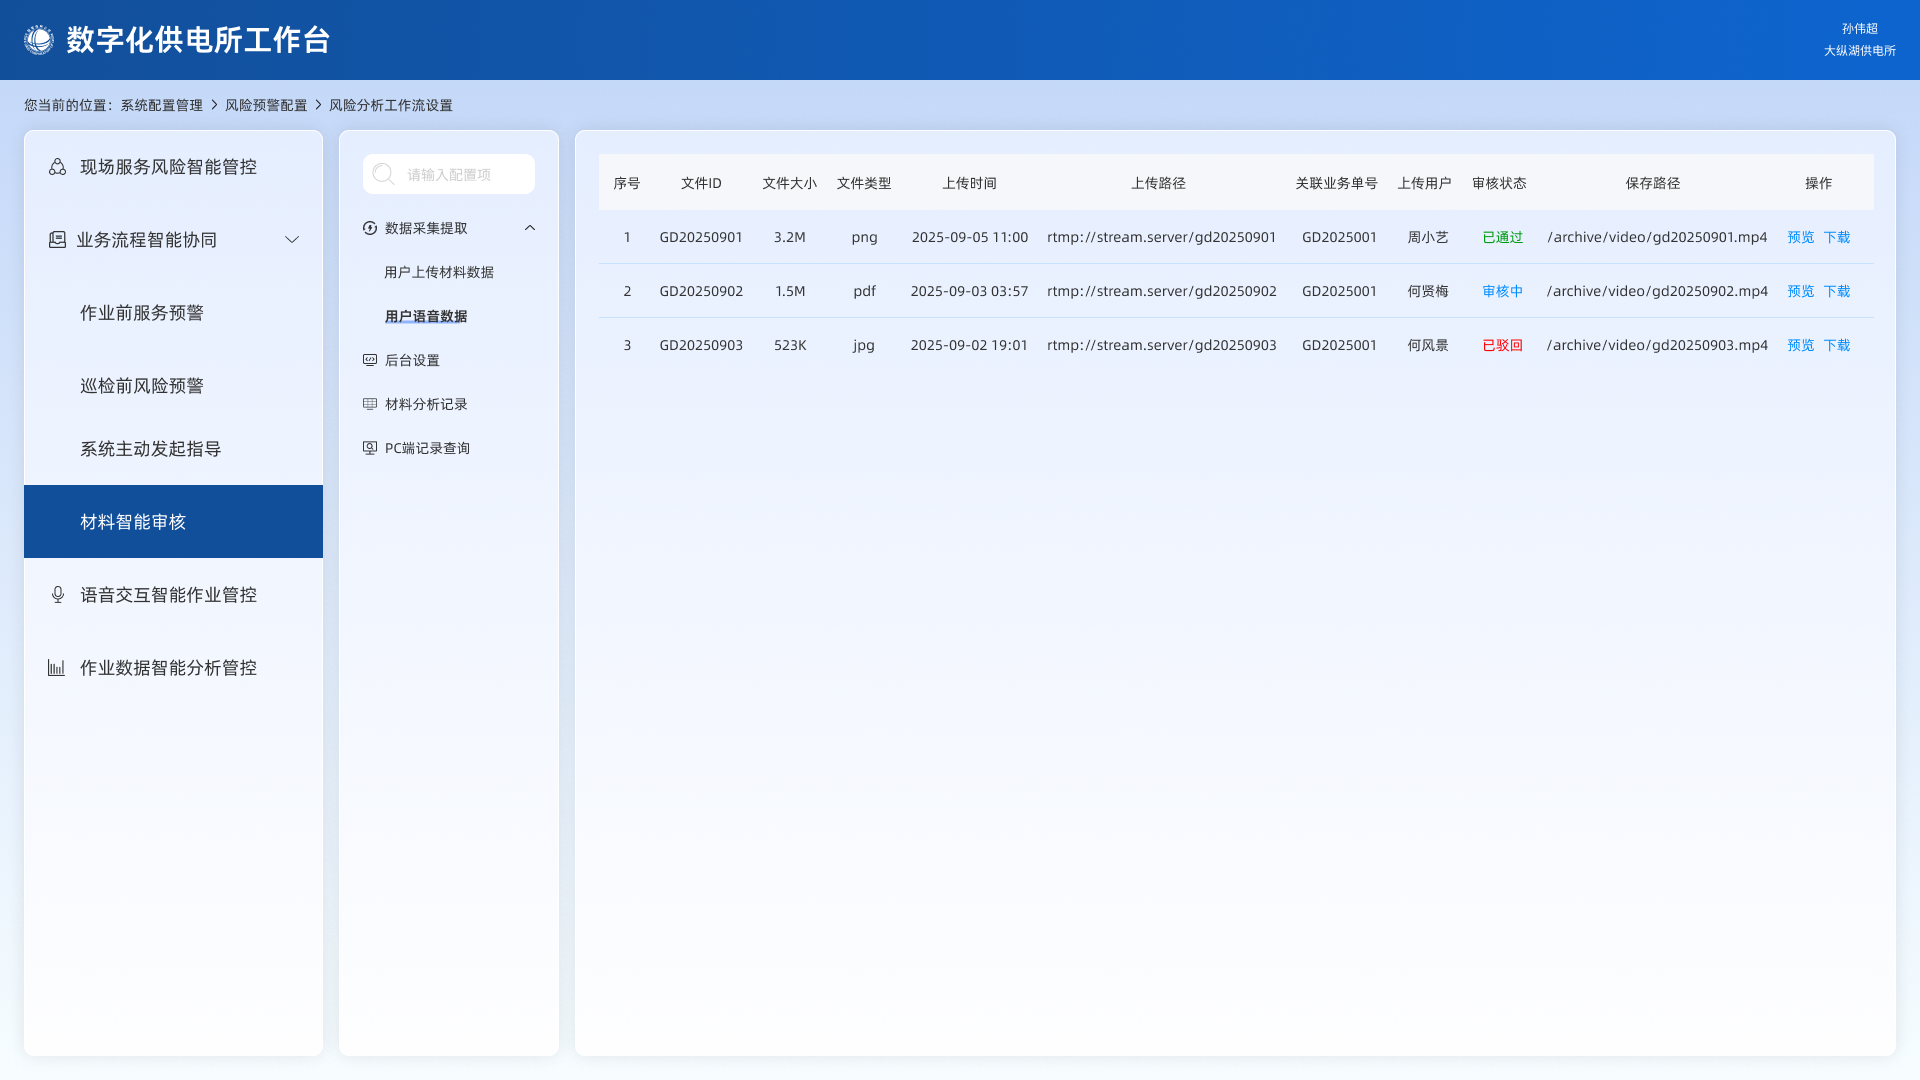The width and height of the screenshot is (1920, 1080).
Task: Click the 审核状态 column header
Action: (1499, 183)
